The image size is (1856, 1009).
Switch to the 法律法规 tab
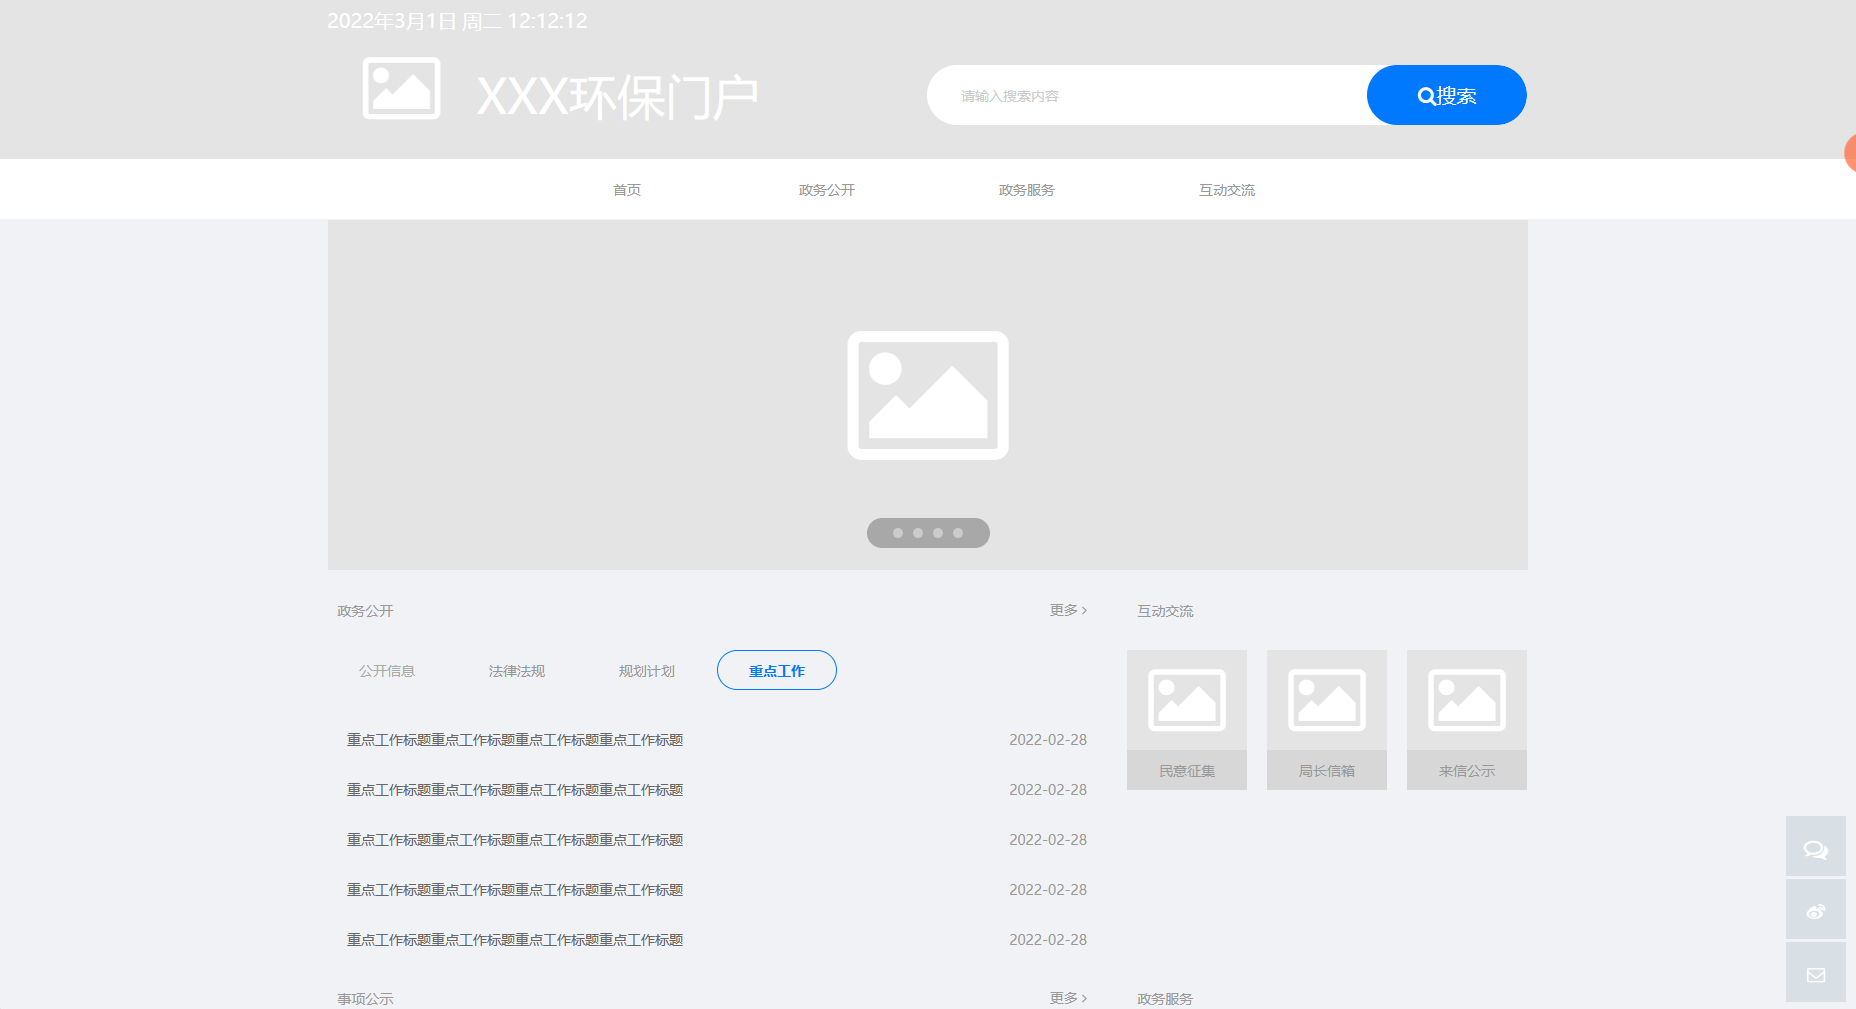[x=517, y=671]
